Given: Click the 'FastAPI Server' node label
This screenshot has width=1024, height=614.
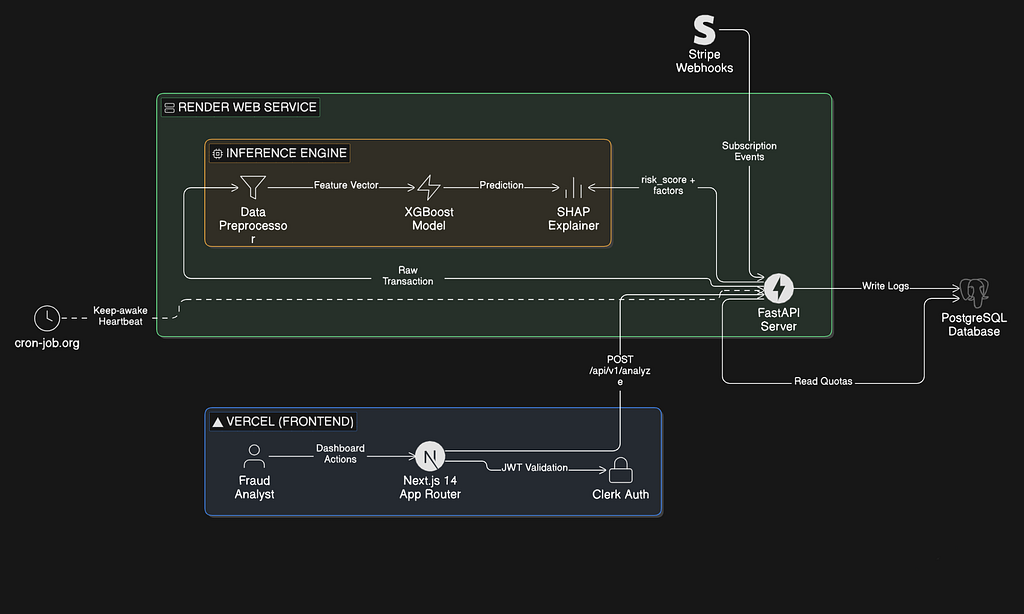Looking at the screenshot, I should [778, 319].
